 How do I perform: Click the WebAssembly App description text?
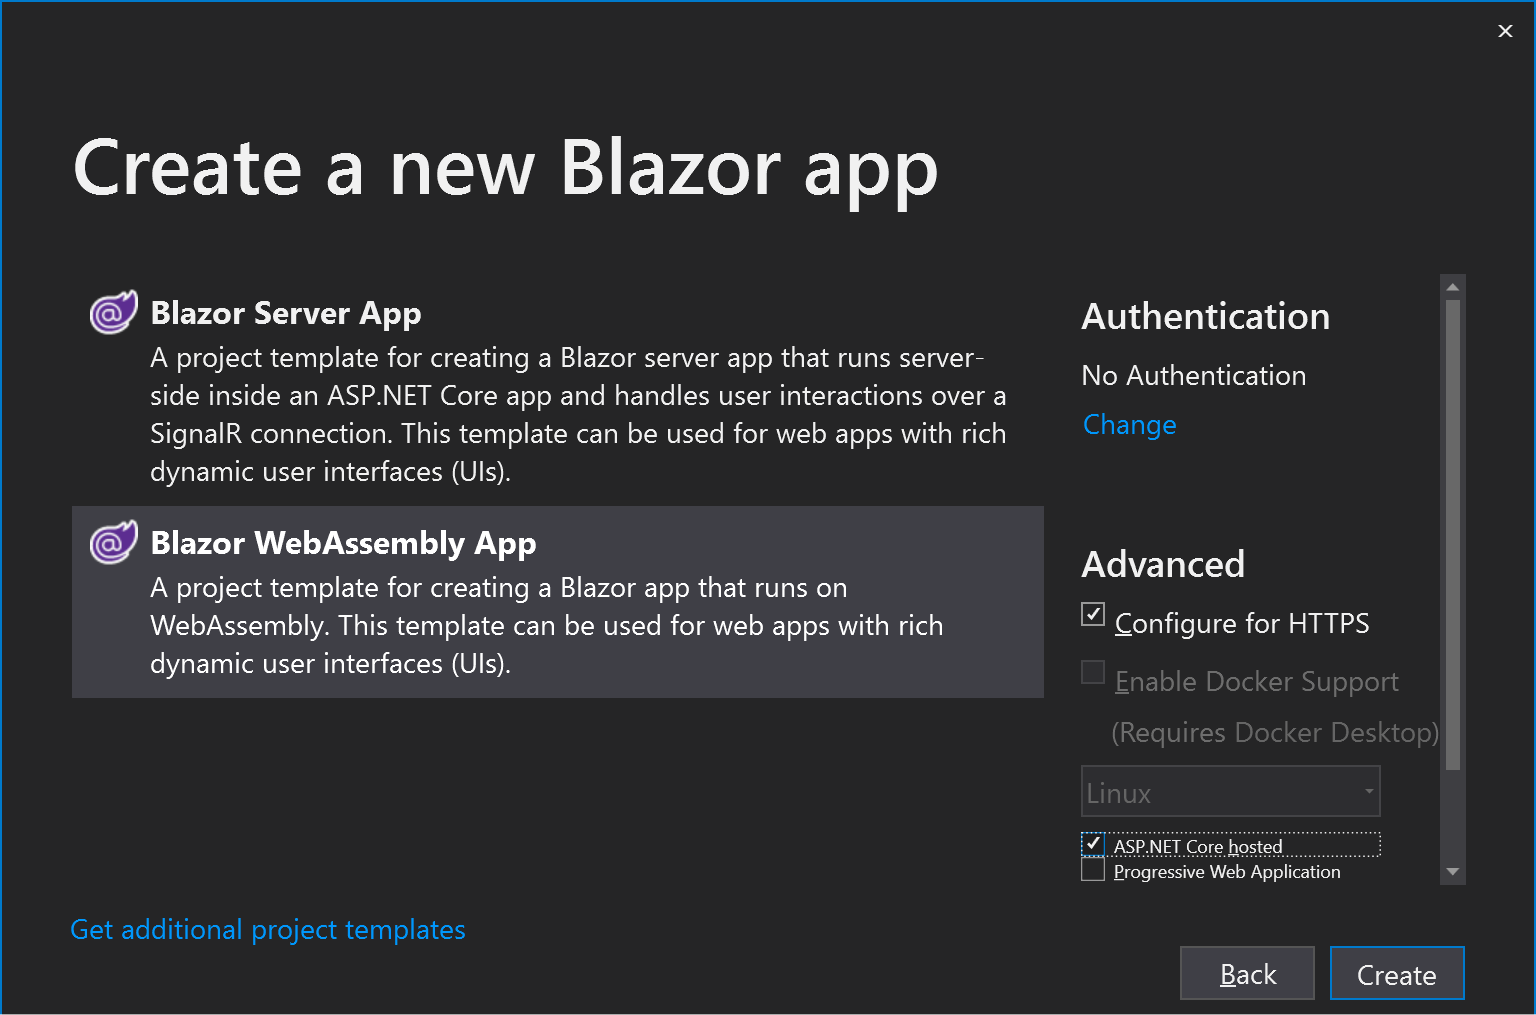[547, 626]
